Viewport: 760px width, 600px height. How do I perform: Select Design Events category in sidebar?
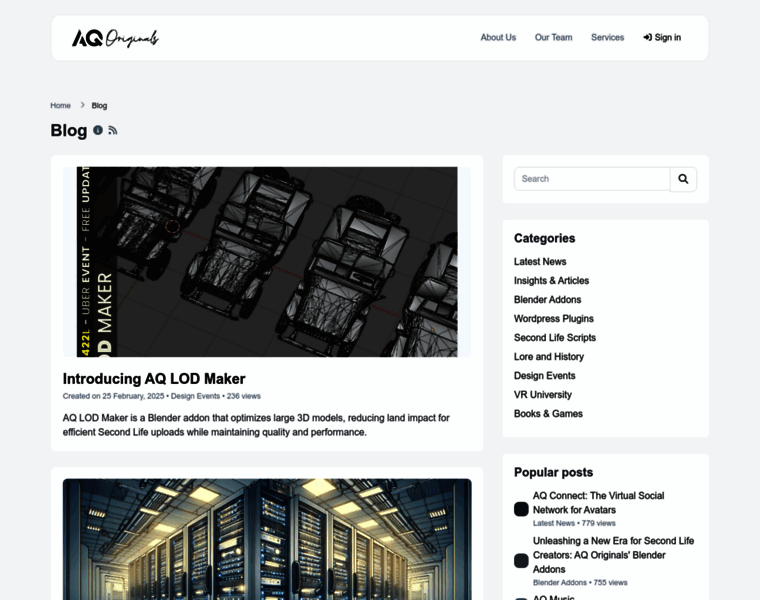click(545, 376)
